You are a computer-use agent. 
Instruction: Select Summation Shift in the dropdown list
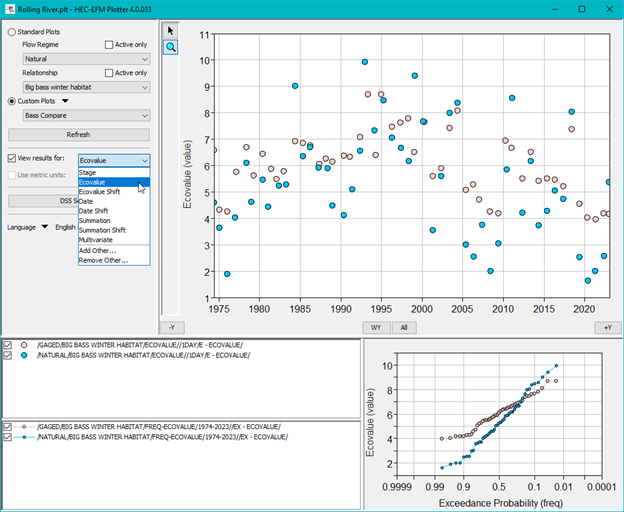(x=101, y=230)
